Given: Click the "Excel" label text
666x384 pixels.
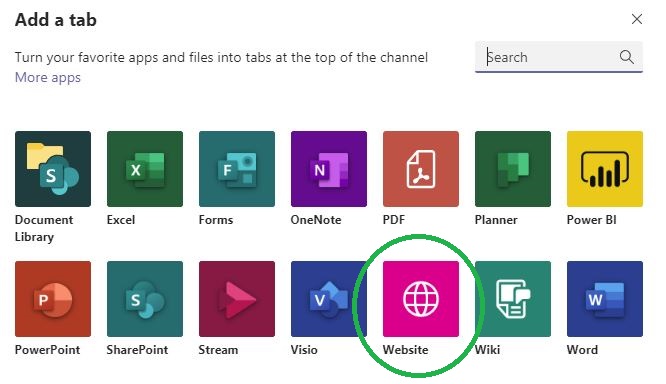Looking at the screenshot, I should click(x=121, y=220).
